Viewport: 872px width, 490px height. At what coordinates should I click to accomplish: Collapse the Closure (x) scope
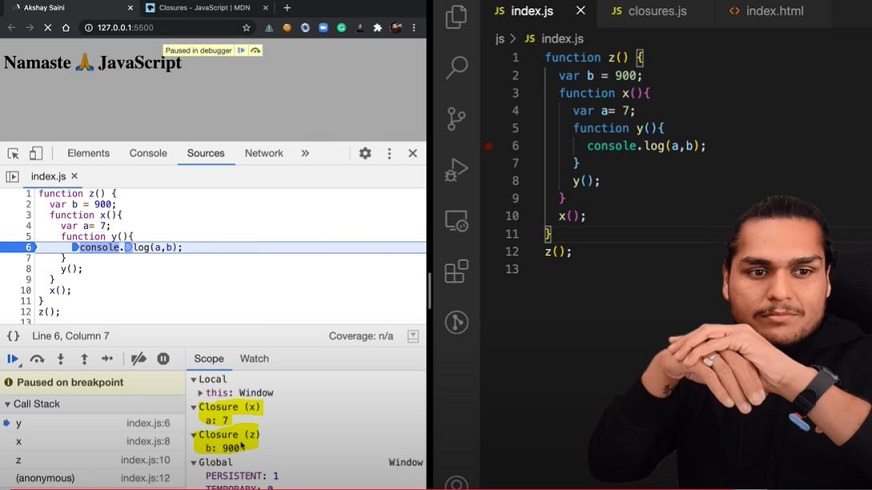[194, 407]
